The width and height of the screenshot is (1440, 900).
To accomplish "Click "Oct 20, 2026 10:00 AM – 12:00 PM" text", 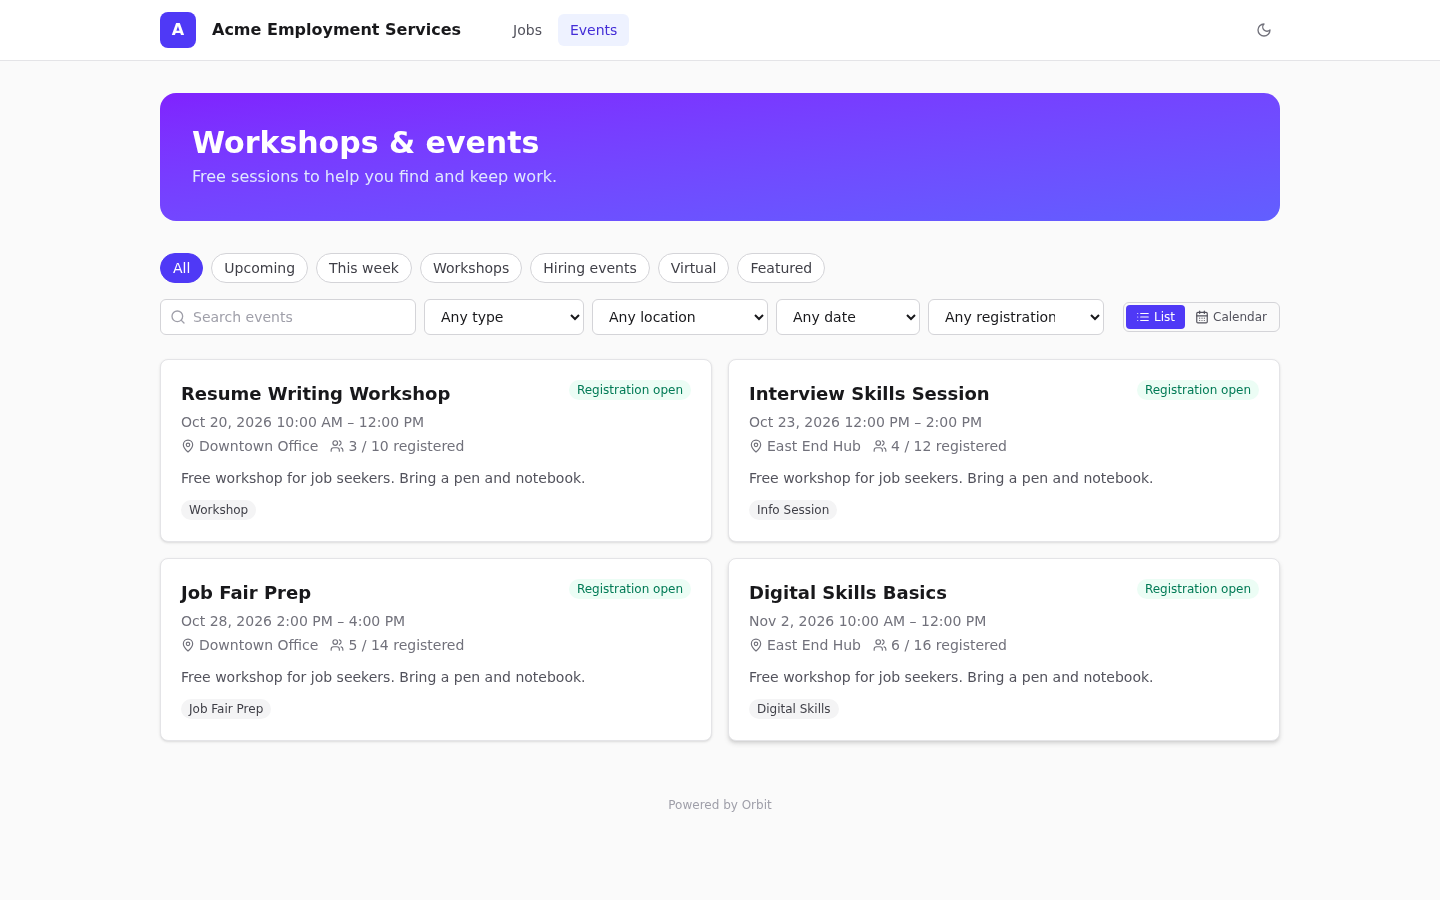I will click(302, 422).
